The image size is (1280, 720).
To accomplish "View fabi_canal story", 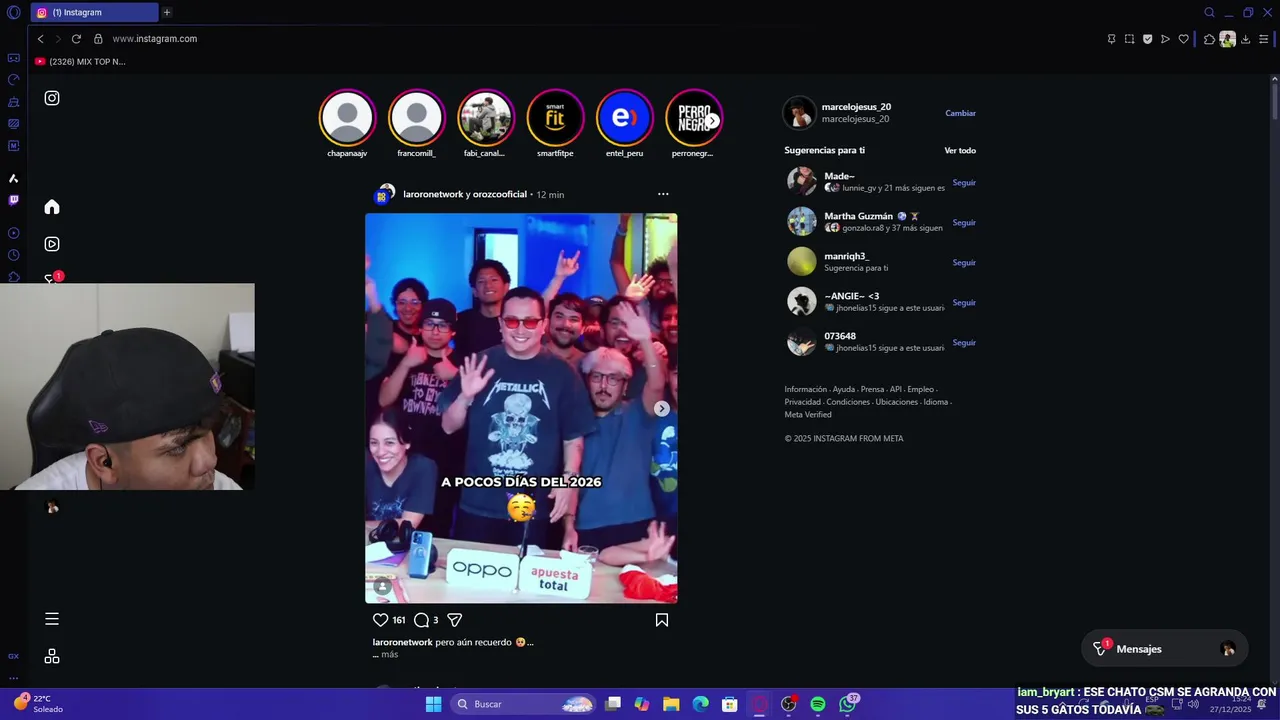I will tap(485, 118).
